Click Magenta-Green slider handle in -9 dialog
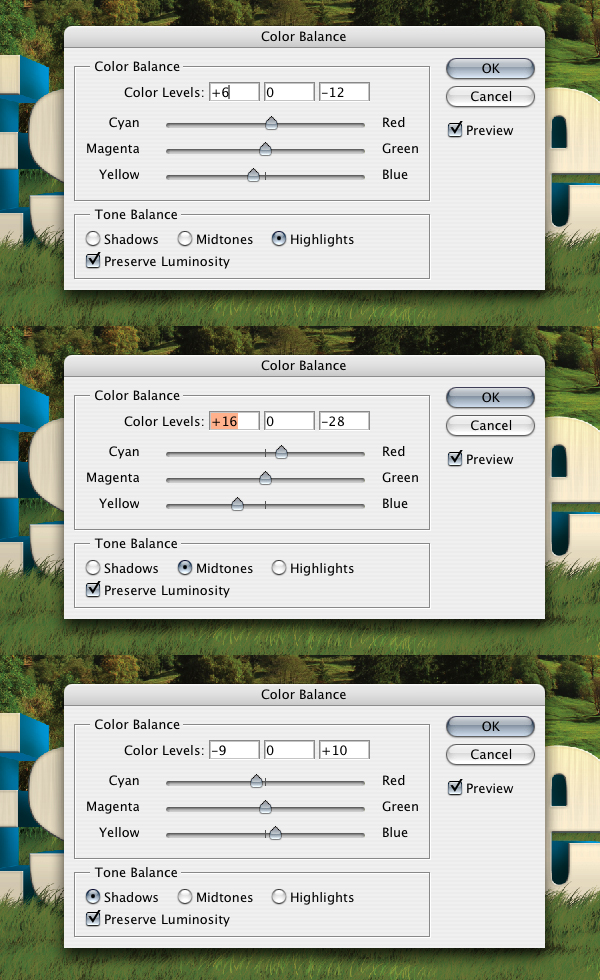Screen dimensions: 600x980 [x=266, y=807]
